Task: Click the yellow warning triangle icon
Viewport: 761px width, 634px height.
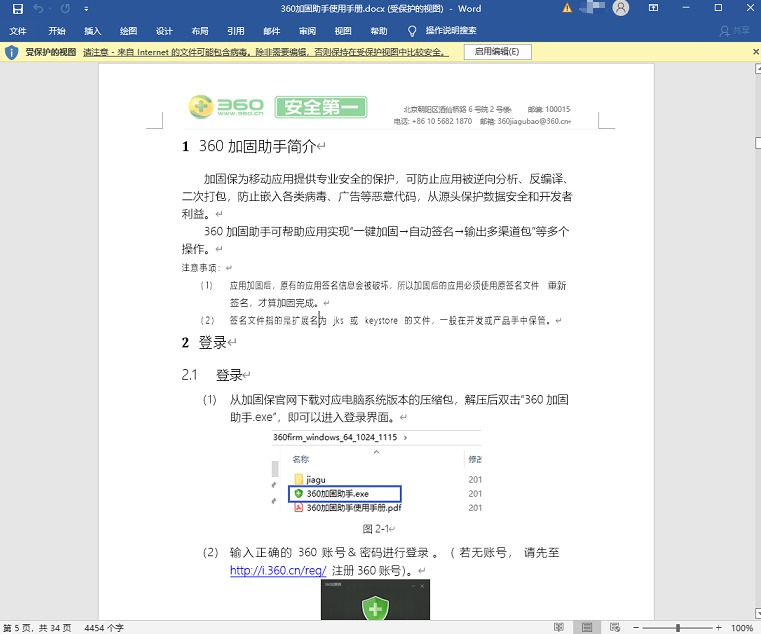Action: (x=567, y=8)
